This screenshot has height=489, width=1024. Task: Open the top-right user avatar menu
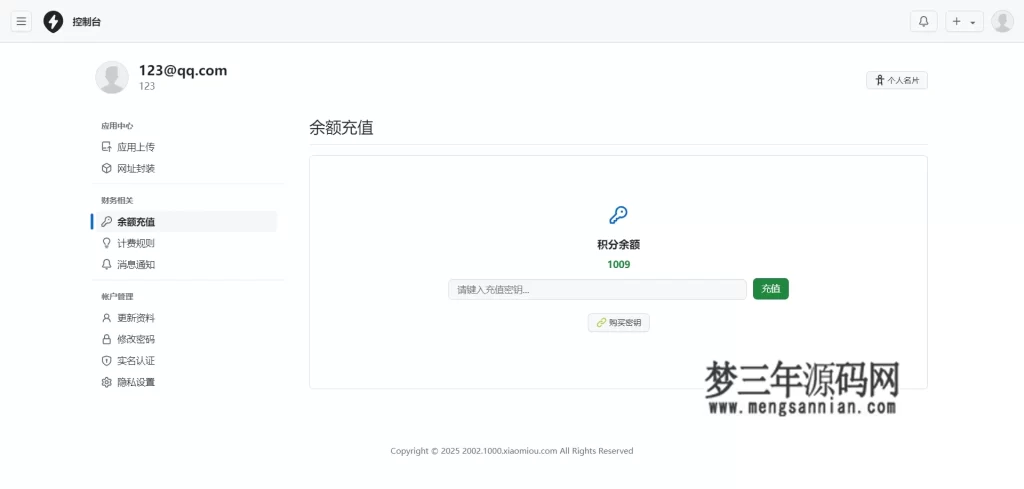click(x=1002, y=22)
